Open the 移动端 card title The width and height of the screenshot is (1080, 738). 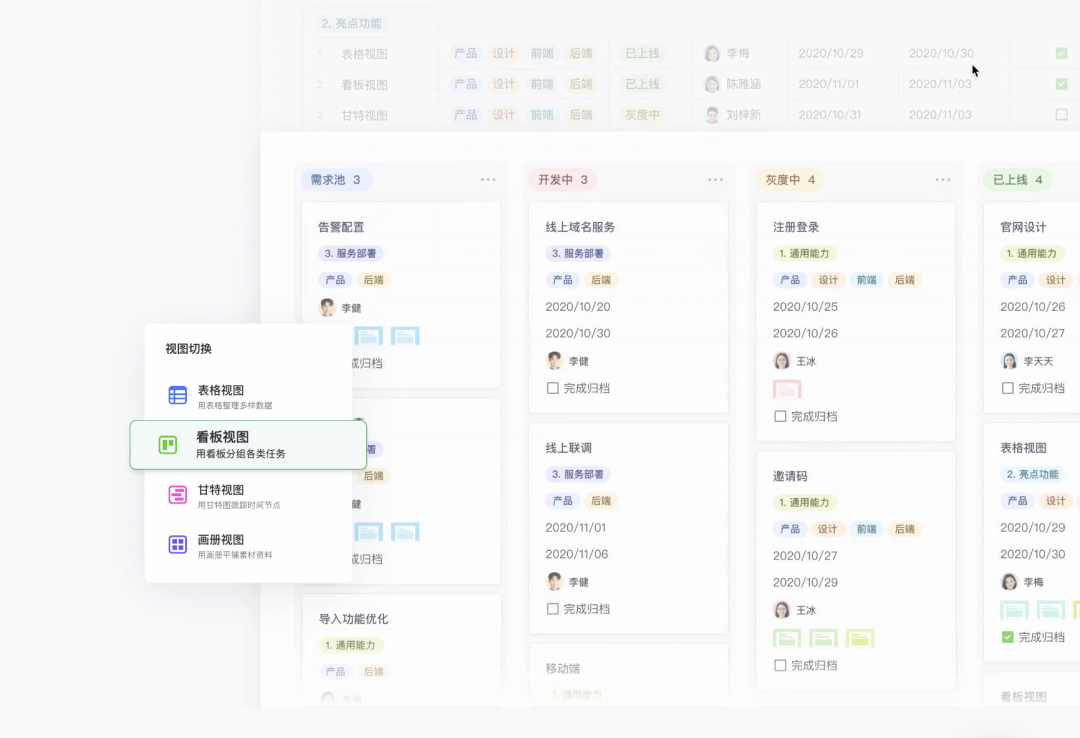point(563,668)
